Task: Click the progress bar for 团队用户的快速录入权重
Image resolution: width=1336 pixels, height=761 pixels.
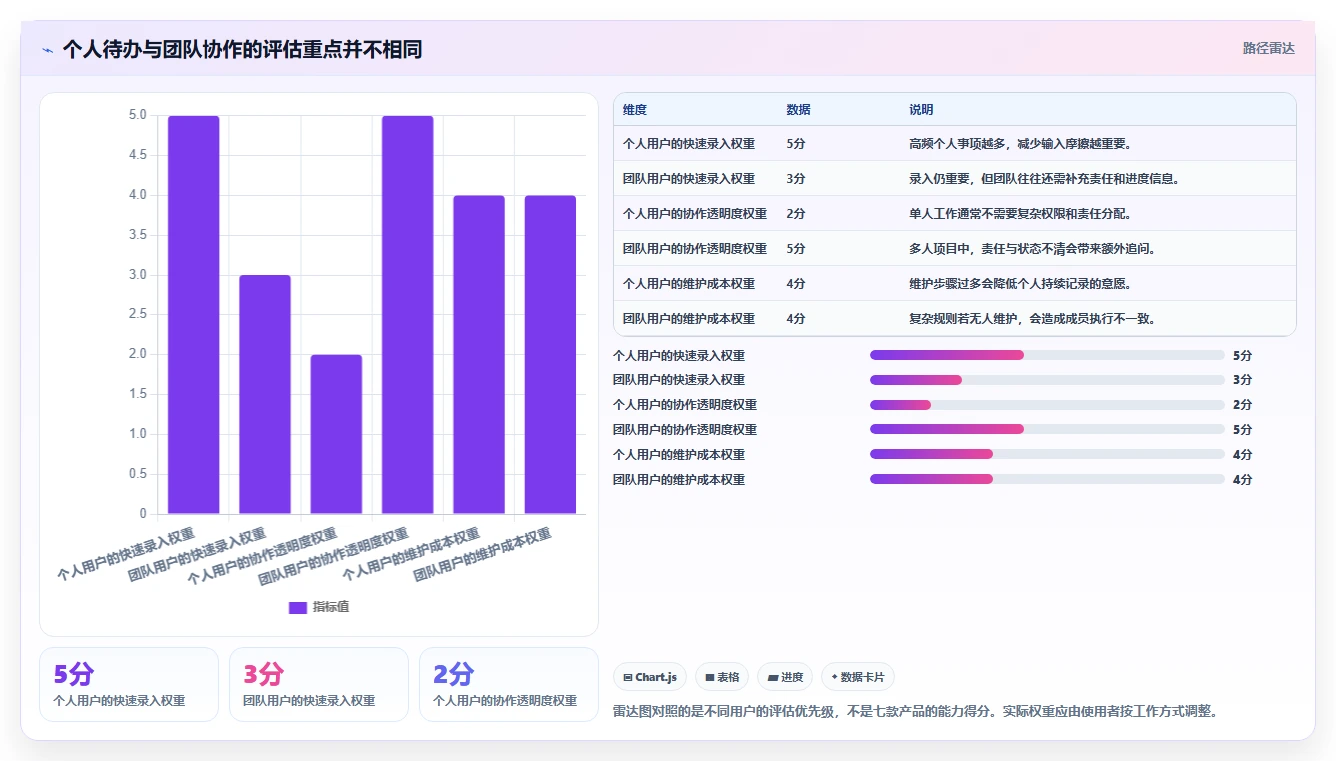Action: click(x=1047, y=380)
